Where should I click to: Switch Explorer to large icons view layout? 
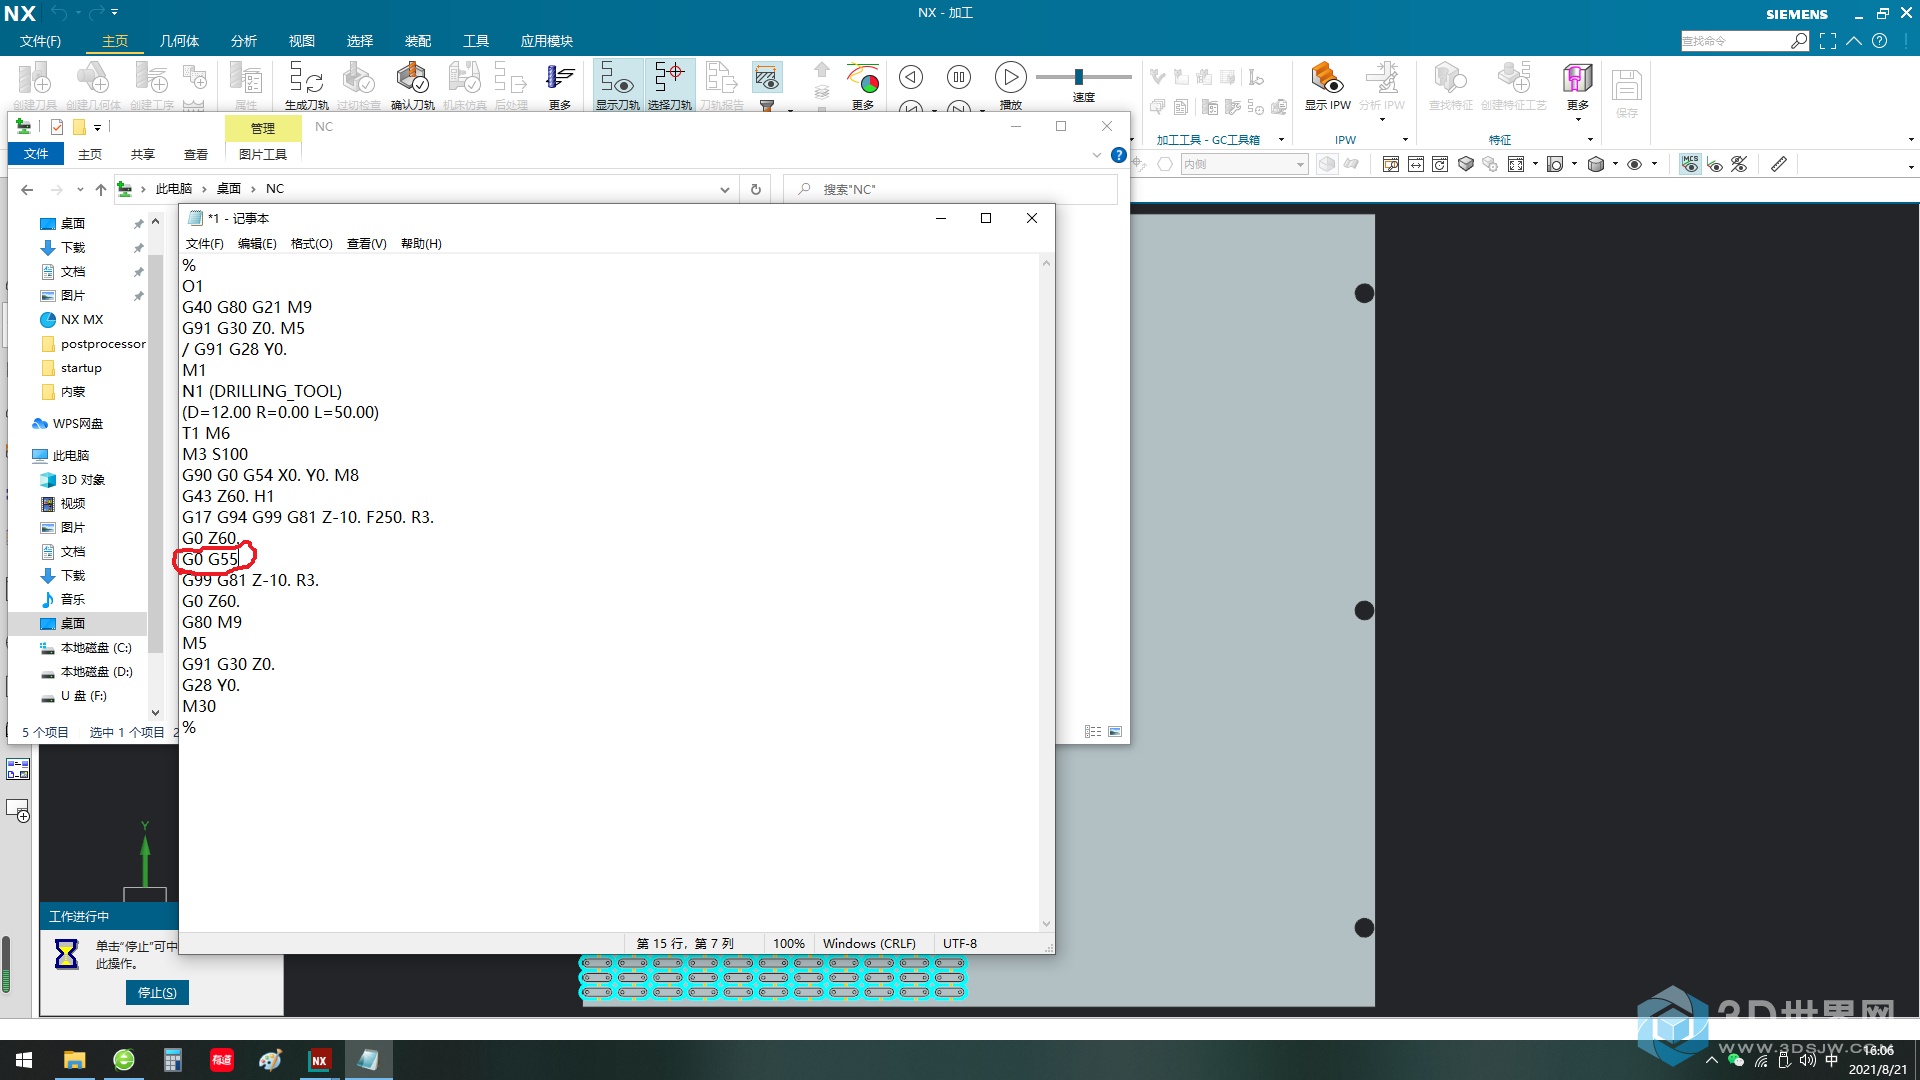click(1115, 732)
